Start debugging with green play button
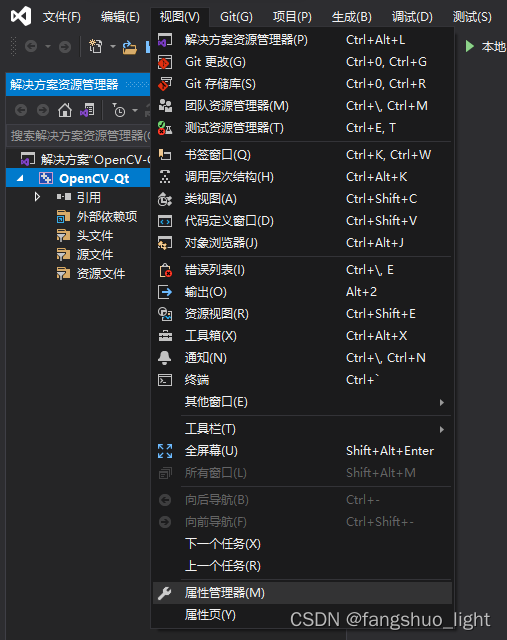507x640 pixels. (x=470, y=47)
